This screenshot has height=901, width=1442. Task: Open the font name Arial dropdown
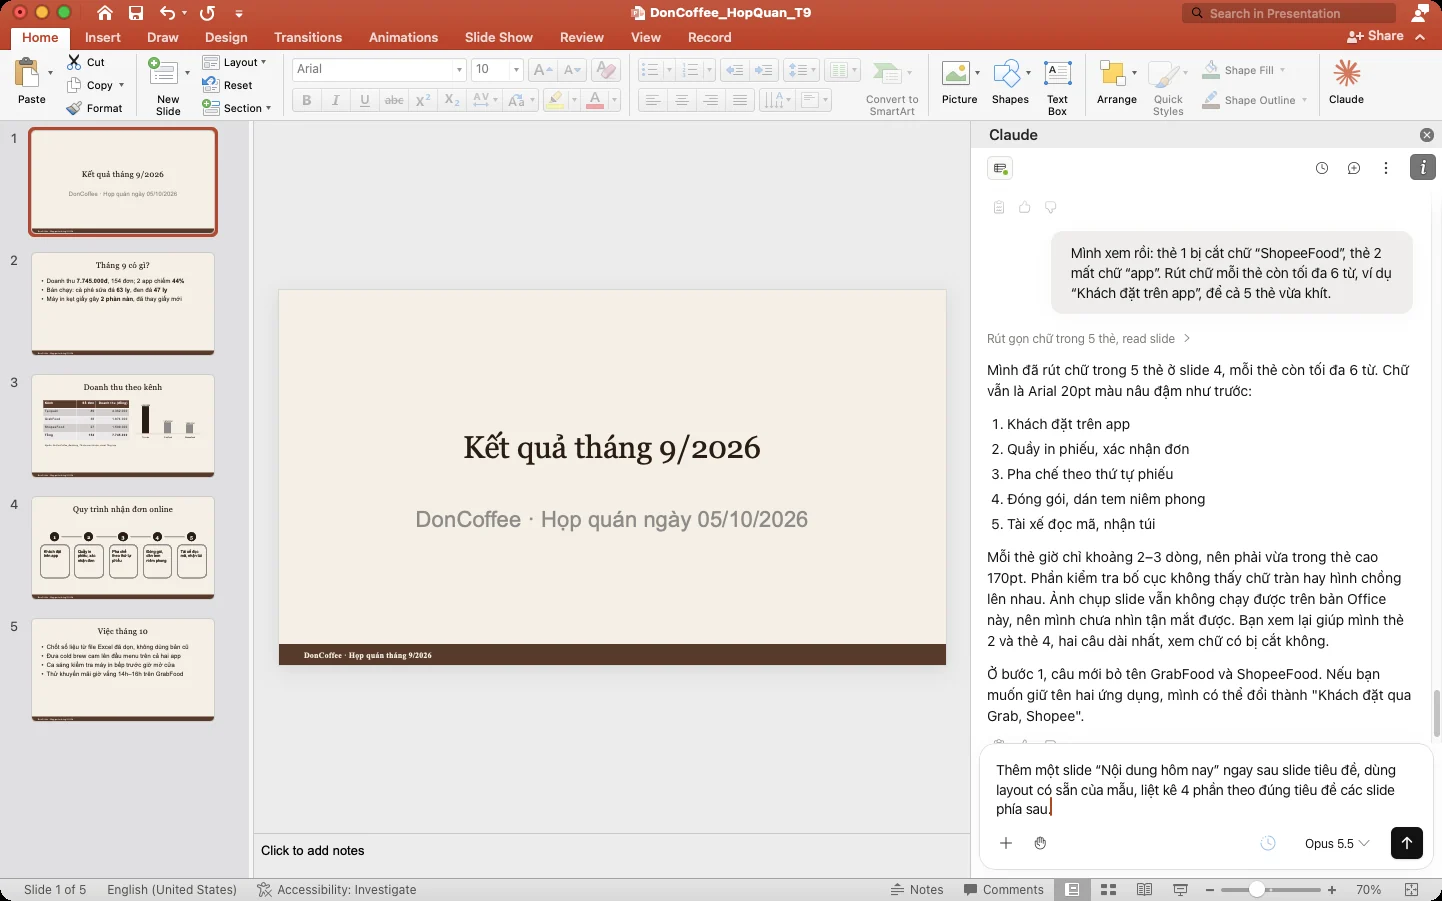459,69
